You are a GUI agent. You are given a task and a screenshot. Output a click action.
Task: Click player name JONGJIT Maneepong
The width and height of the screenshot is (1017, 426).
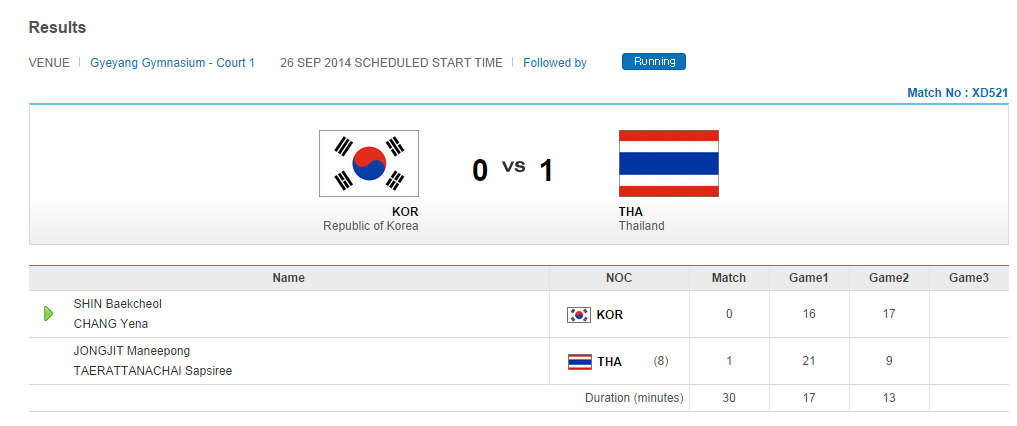pos(131,351)
